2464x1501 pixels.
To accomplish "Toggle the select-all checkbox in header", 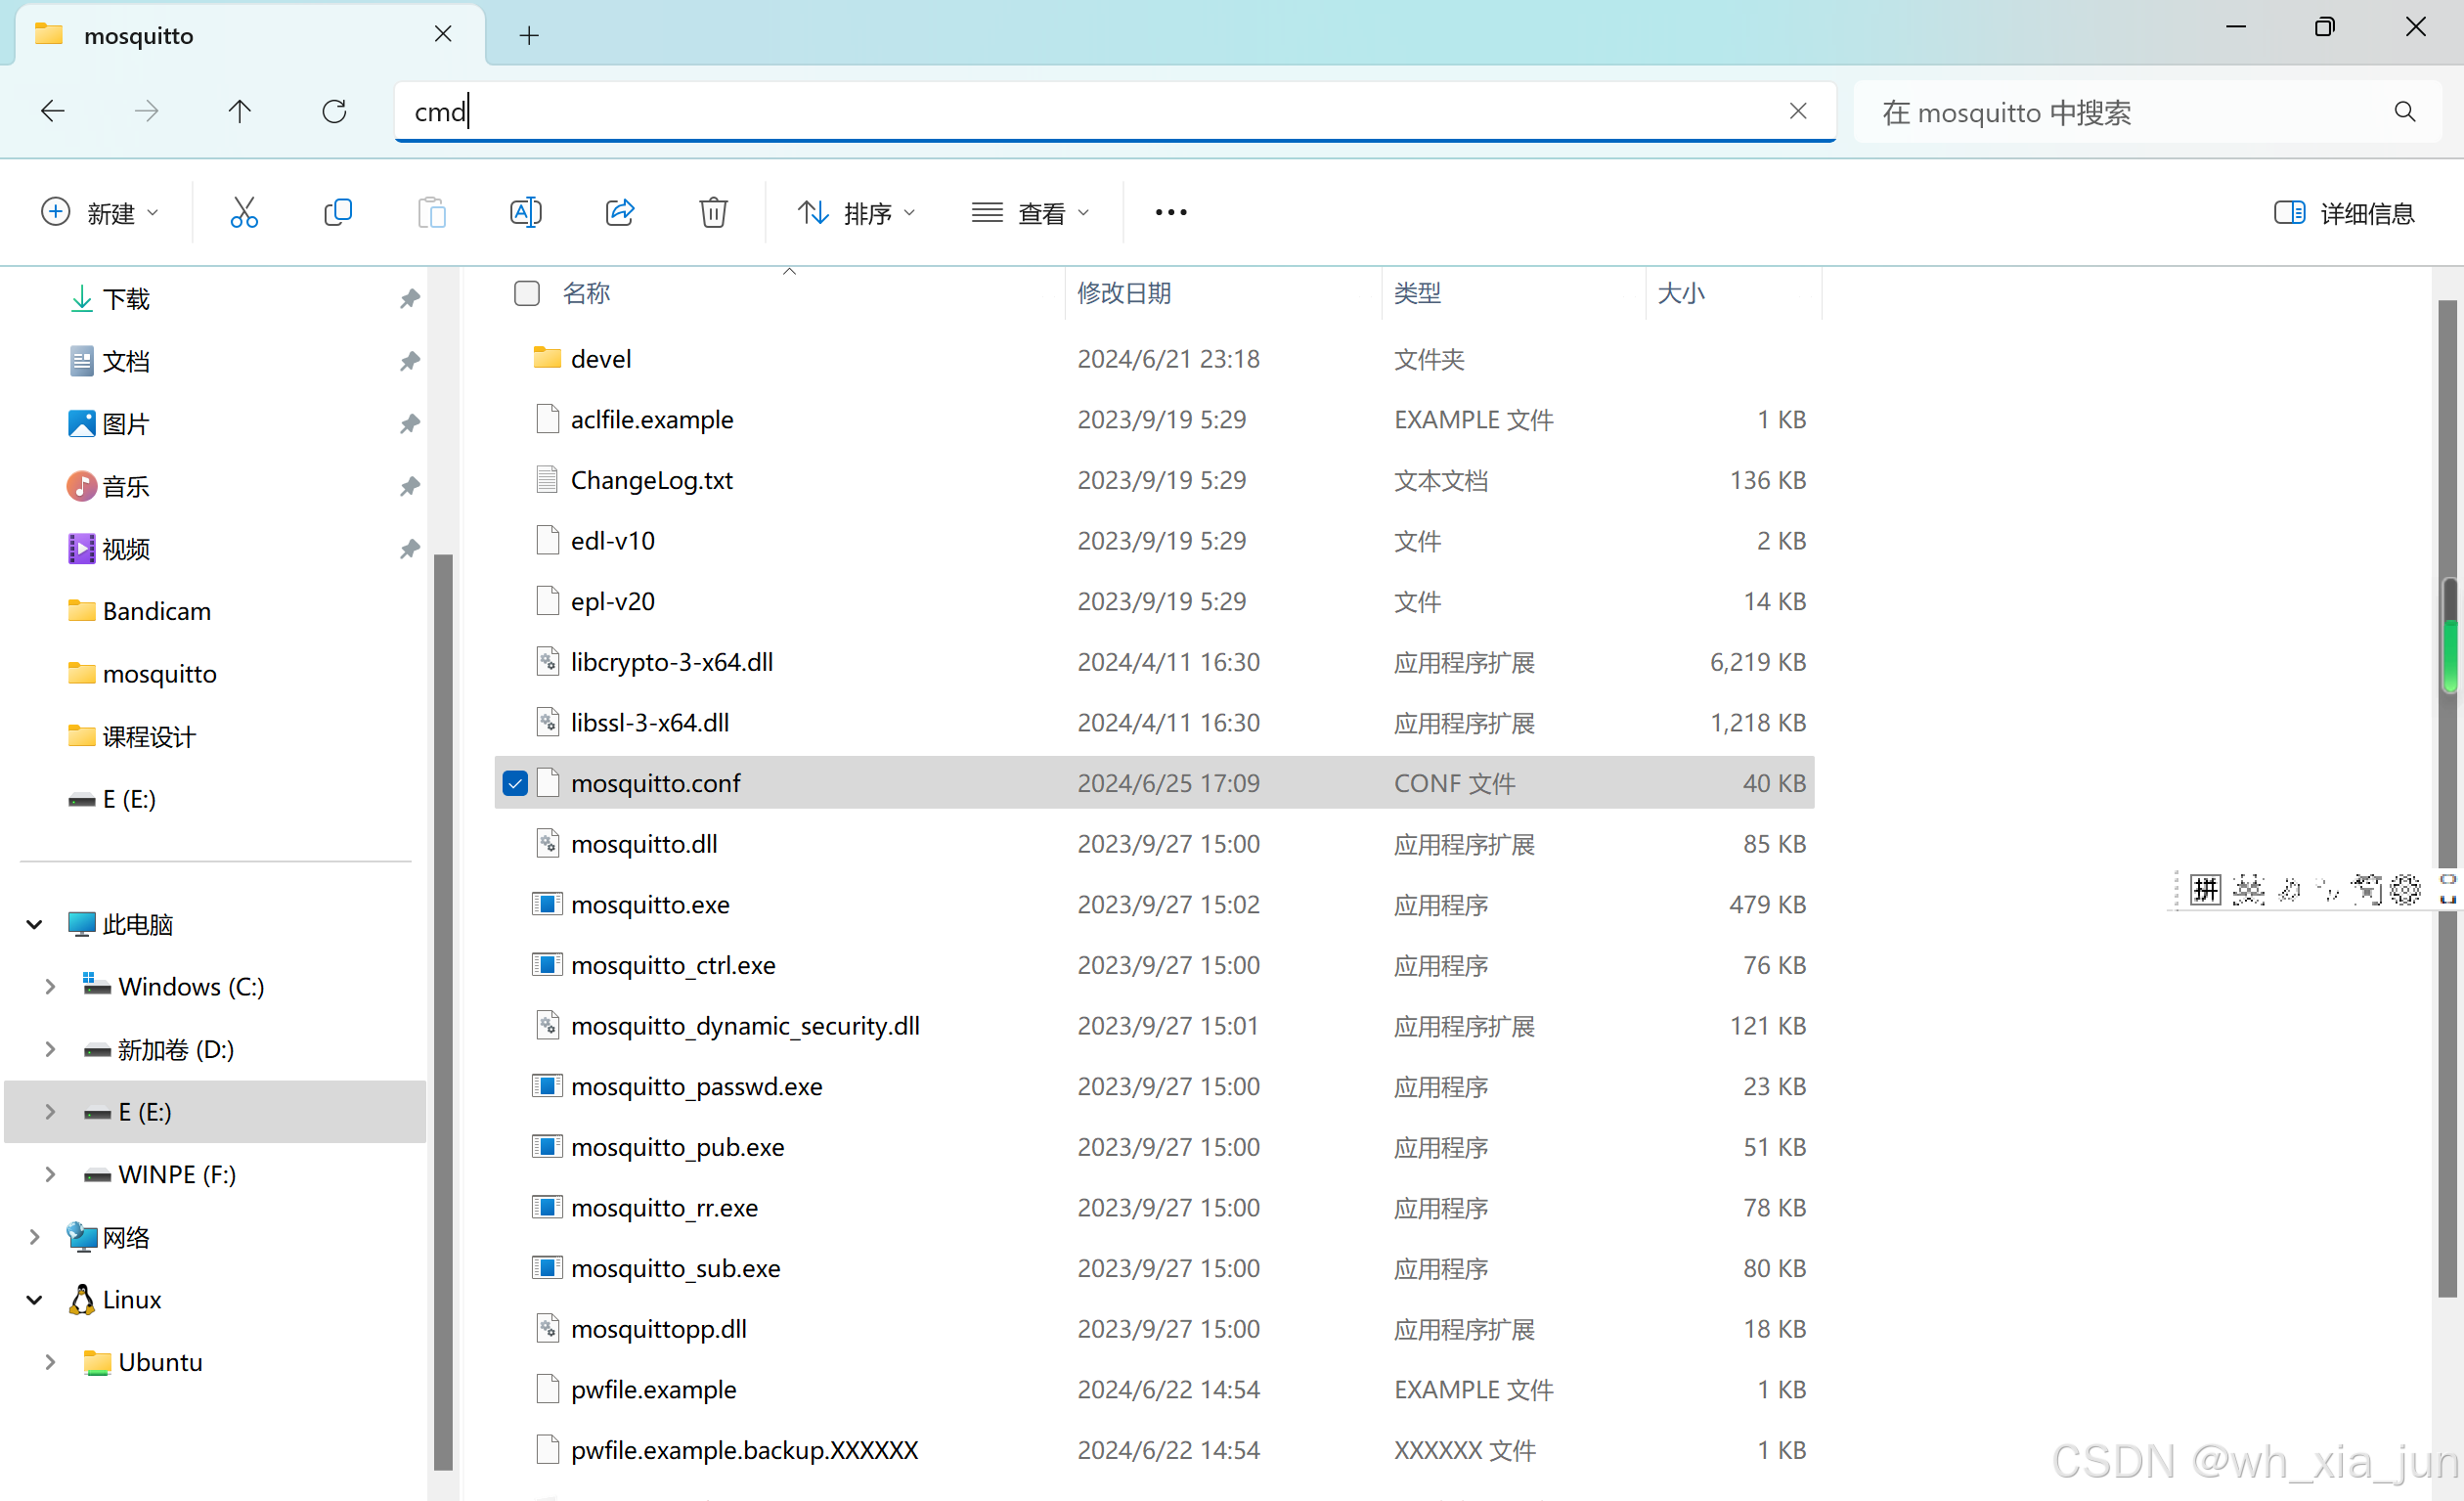I will click(x=526, y=293).
